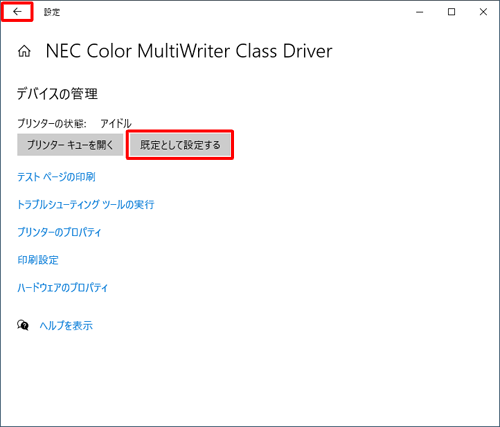The width and height of the screenshot is (500, 427).
Task: Open the printer queue button
Action: click(x=70, y=145)
